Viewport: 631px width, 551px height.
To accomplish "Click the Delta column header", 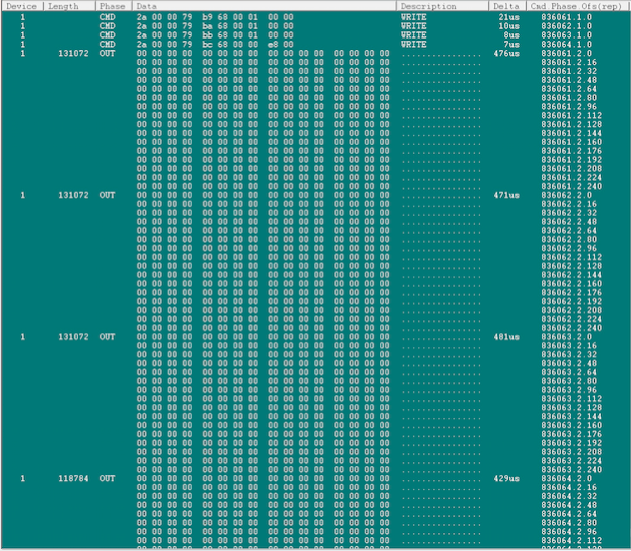I will click(x=507, y=6).
